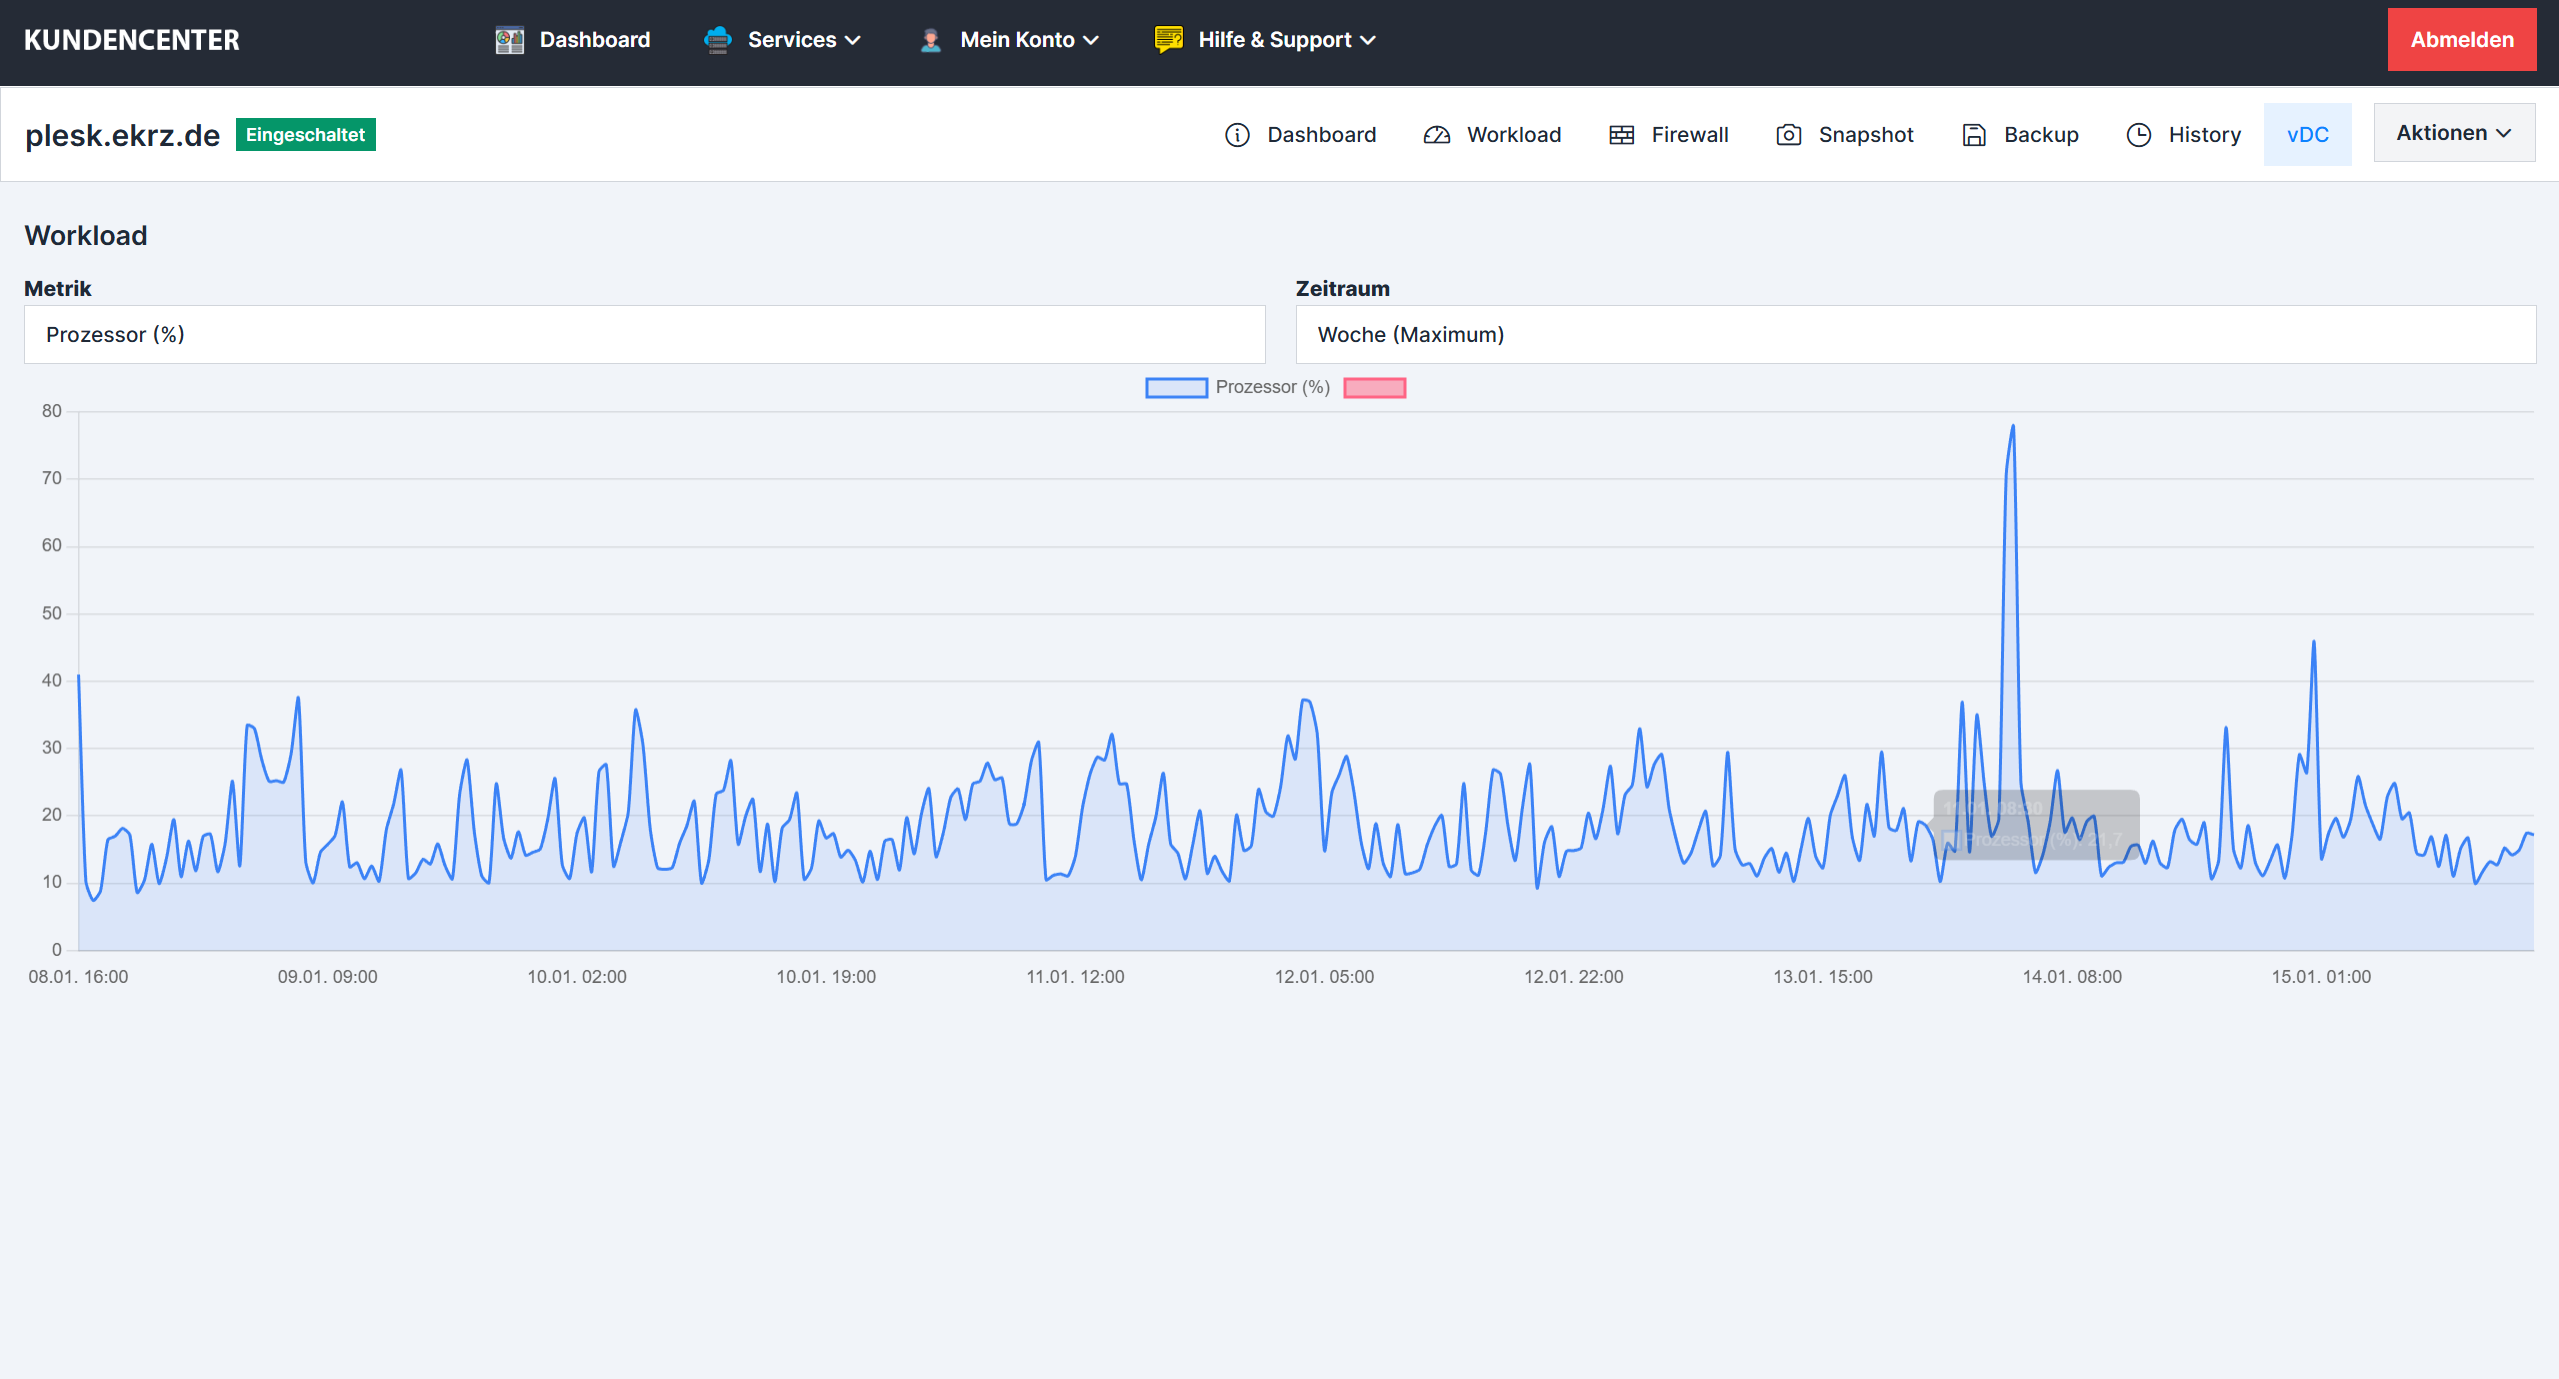The width and height of the screenshot is (2559, 1379).
Task: Click the History clock icon
Action: 2138,135
